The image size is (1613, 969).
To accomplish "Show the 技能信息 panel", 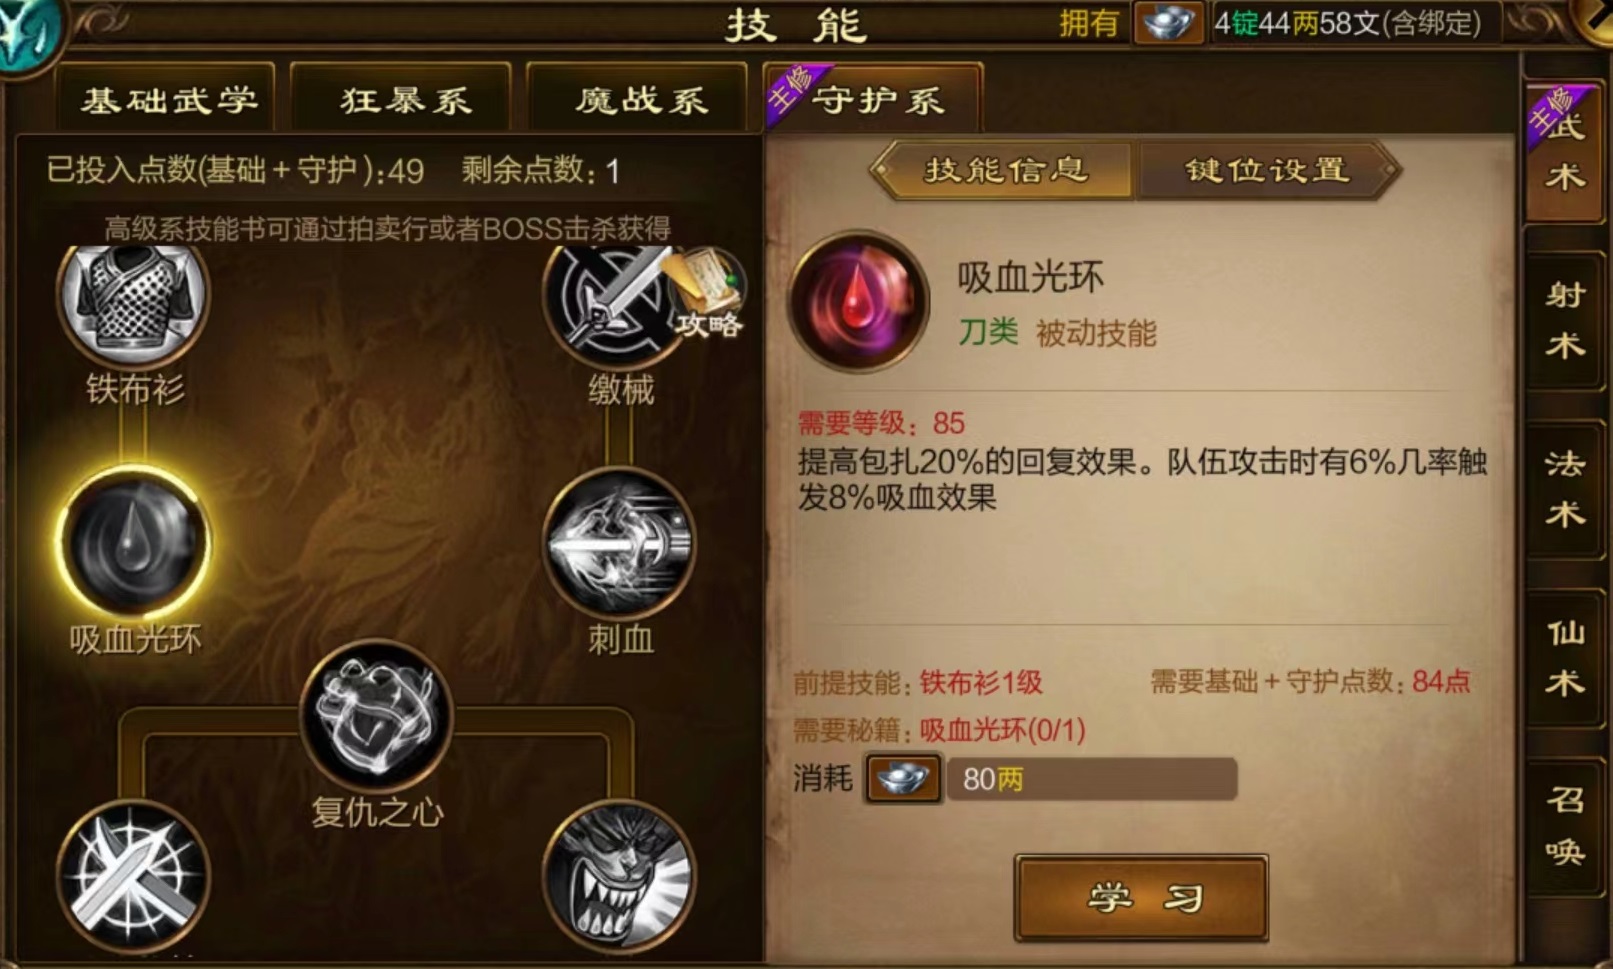I will point(1004,170).
